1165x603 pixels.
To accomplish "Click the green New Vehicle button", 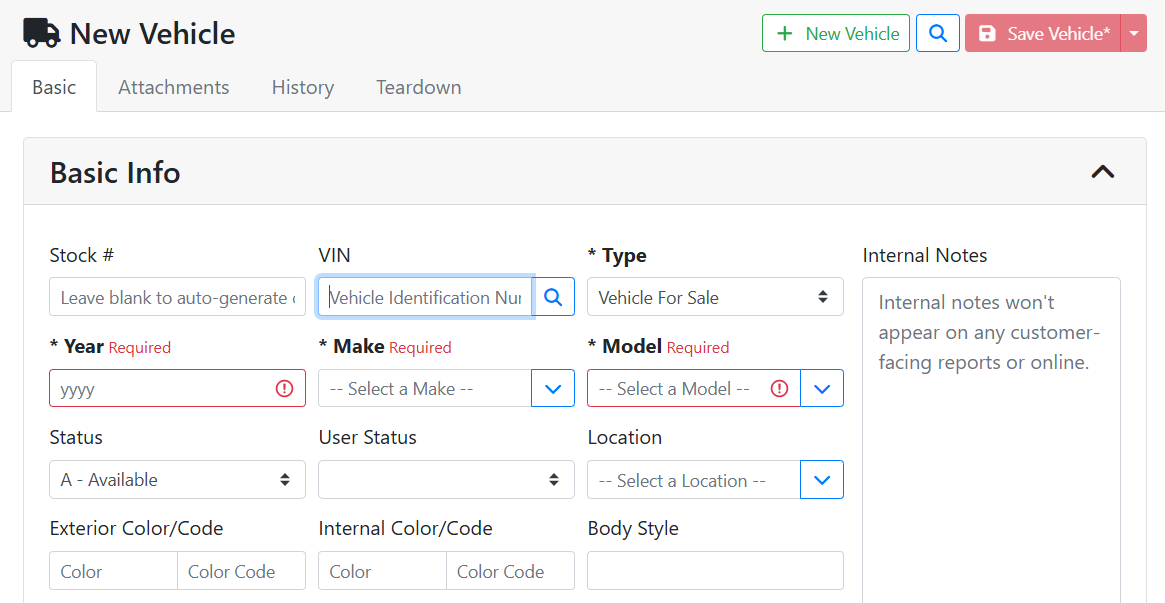I will click(x=836, y=33).
